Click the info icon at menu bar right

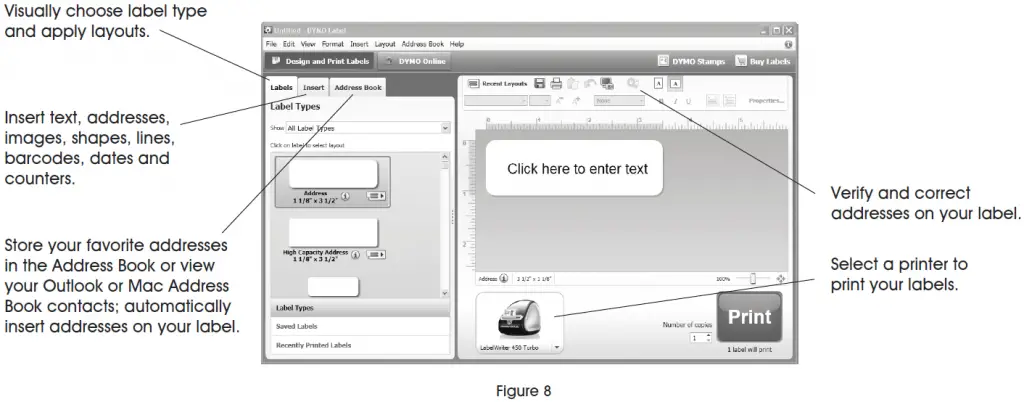point(788,44)
